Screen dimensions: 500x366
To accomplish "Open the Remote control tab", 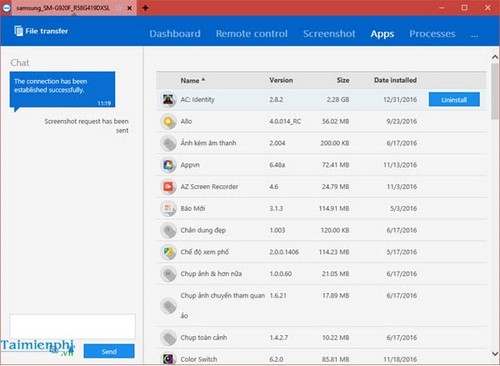I will 252,34.
